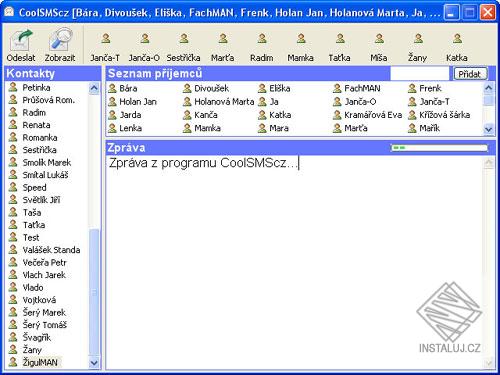Screen dimensions: 500x375
Task: Select ŽigulMAN contact
Action: click(x=34, y=363)
